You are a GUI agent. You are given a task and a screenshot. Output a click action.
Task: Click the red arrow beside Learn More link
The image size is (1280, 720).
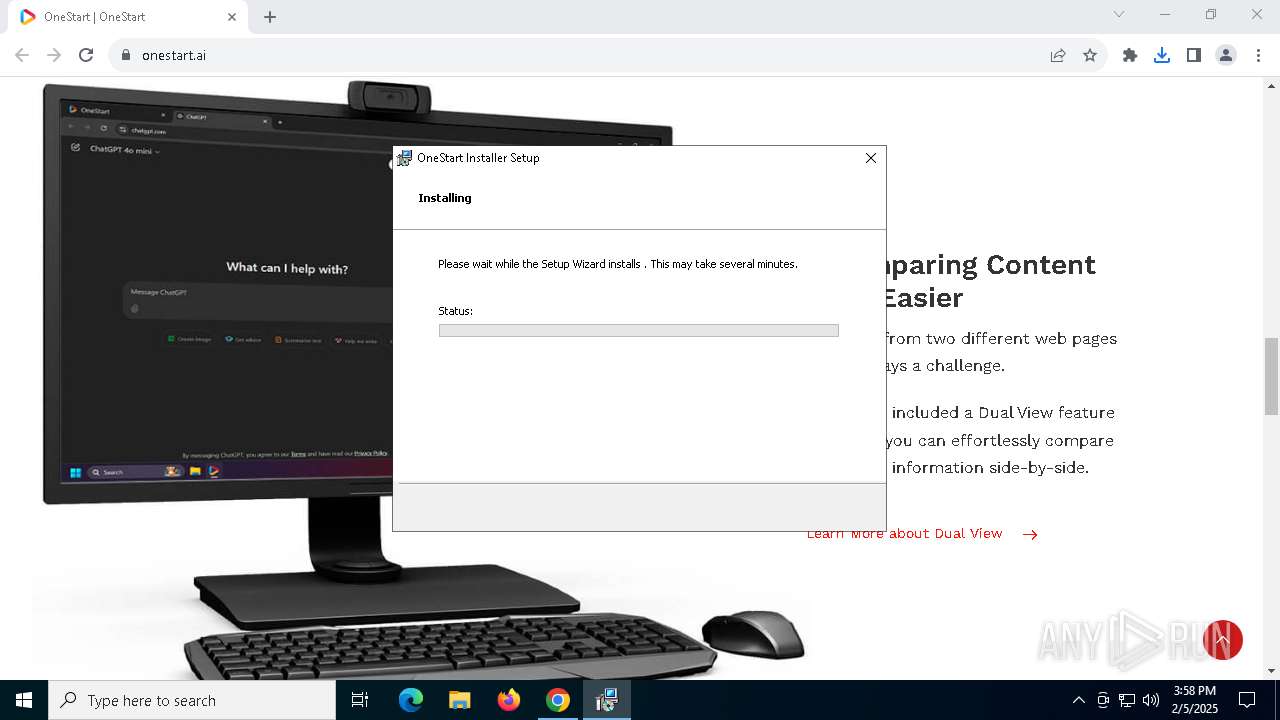click(1030, 534)
